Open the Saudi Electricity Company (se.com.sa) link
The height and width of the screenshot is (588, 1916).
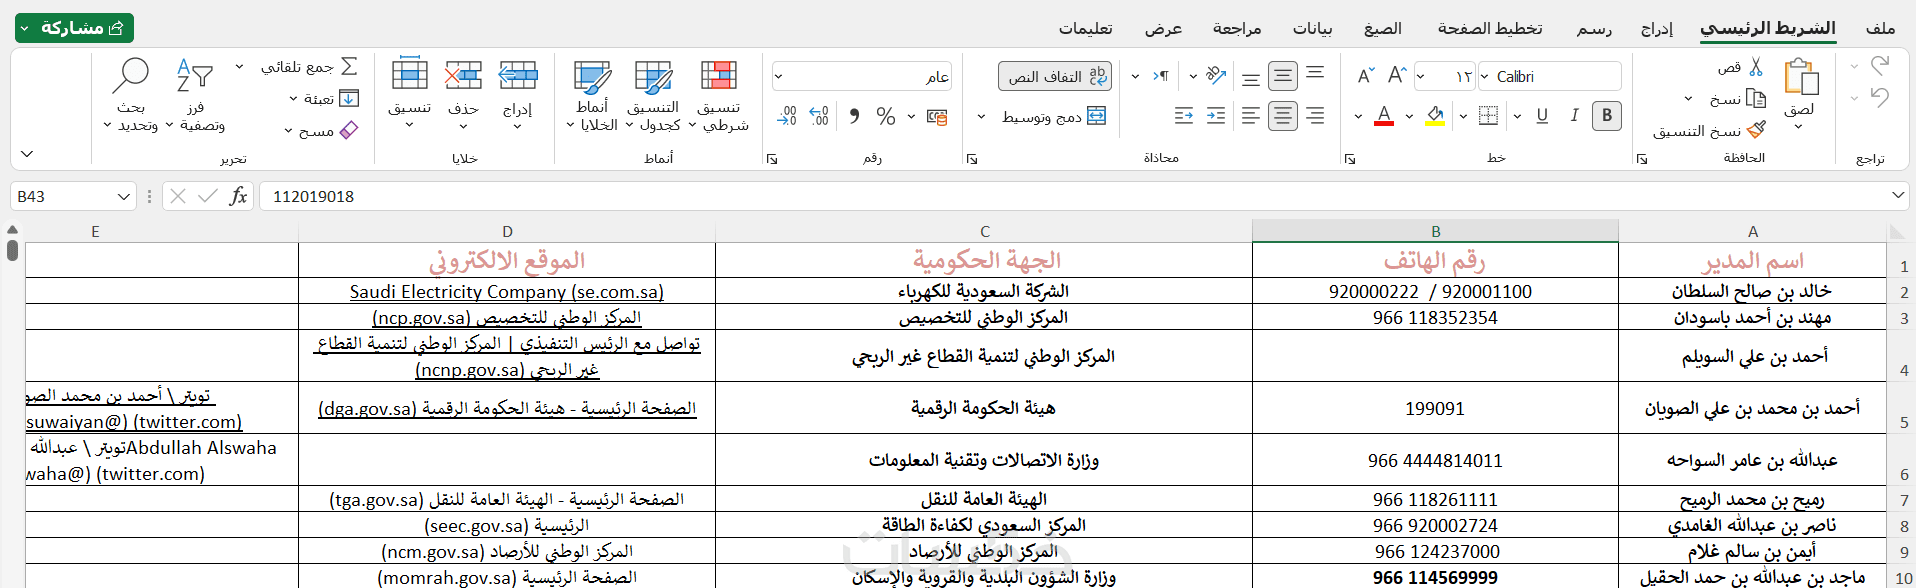[507, 291]
